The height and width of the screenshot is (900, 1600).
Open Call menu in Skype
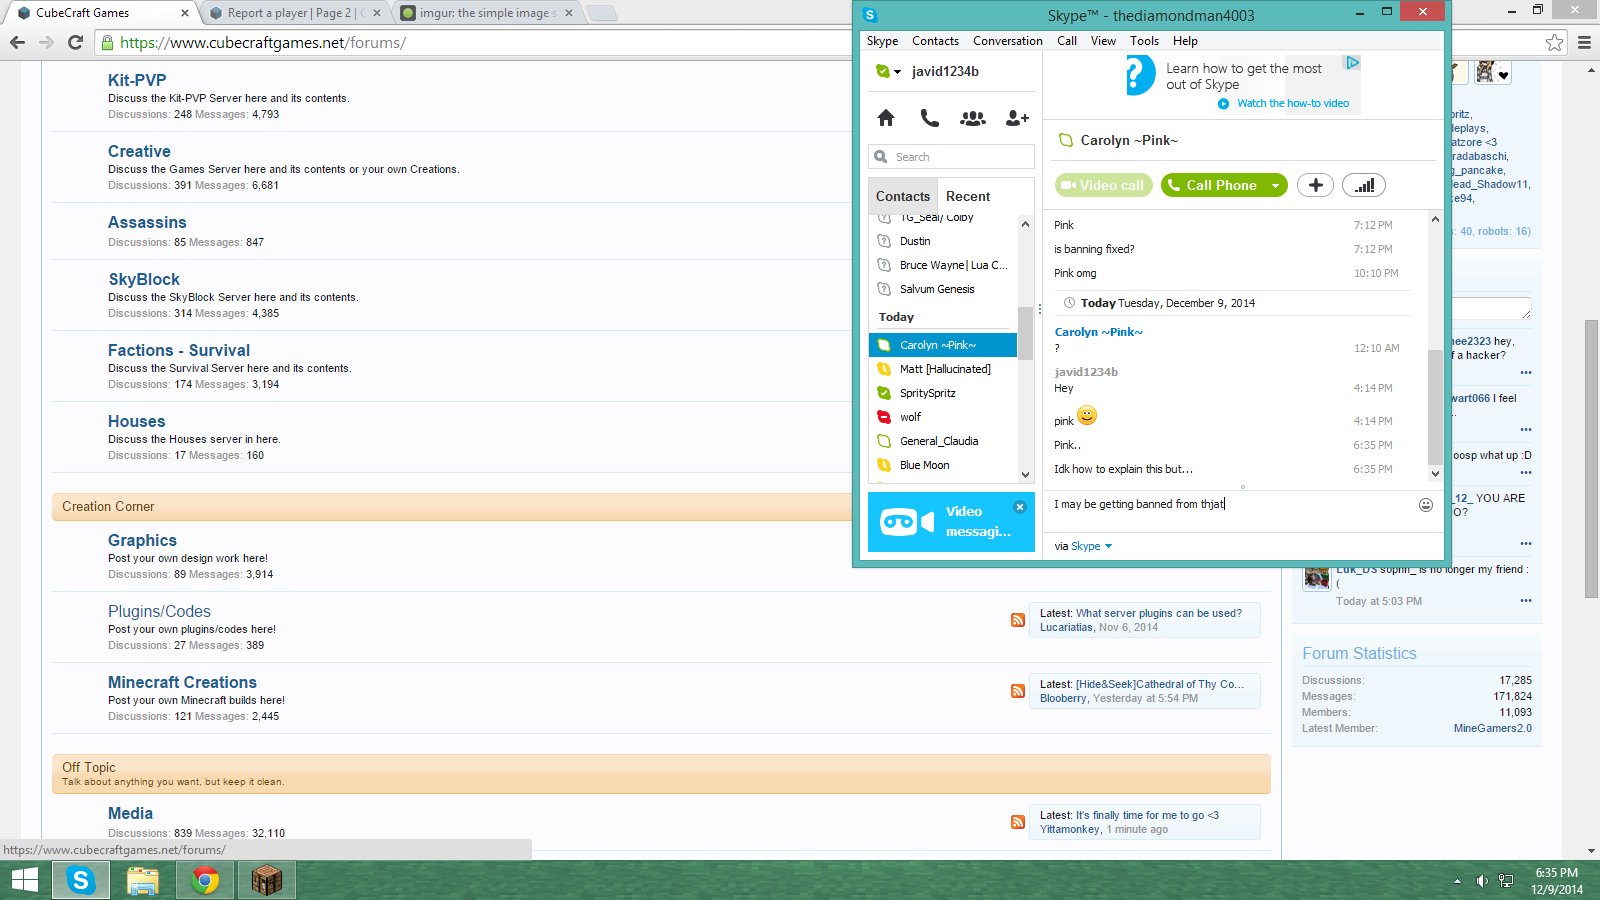coord(1067,41)
